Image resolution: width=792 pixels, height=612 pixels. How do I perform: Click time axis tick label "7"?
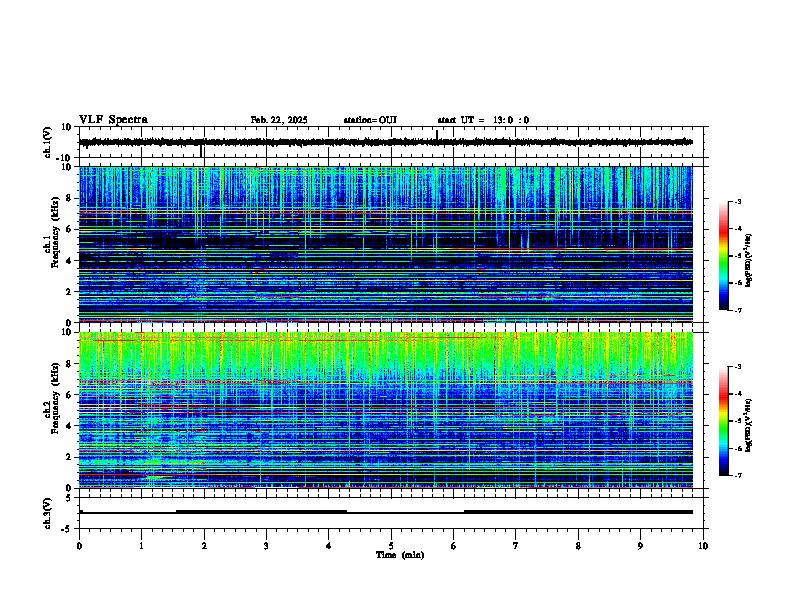(x=516, y=546)
